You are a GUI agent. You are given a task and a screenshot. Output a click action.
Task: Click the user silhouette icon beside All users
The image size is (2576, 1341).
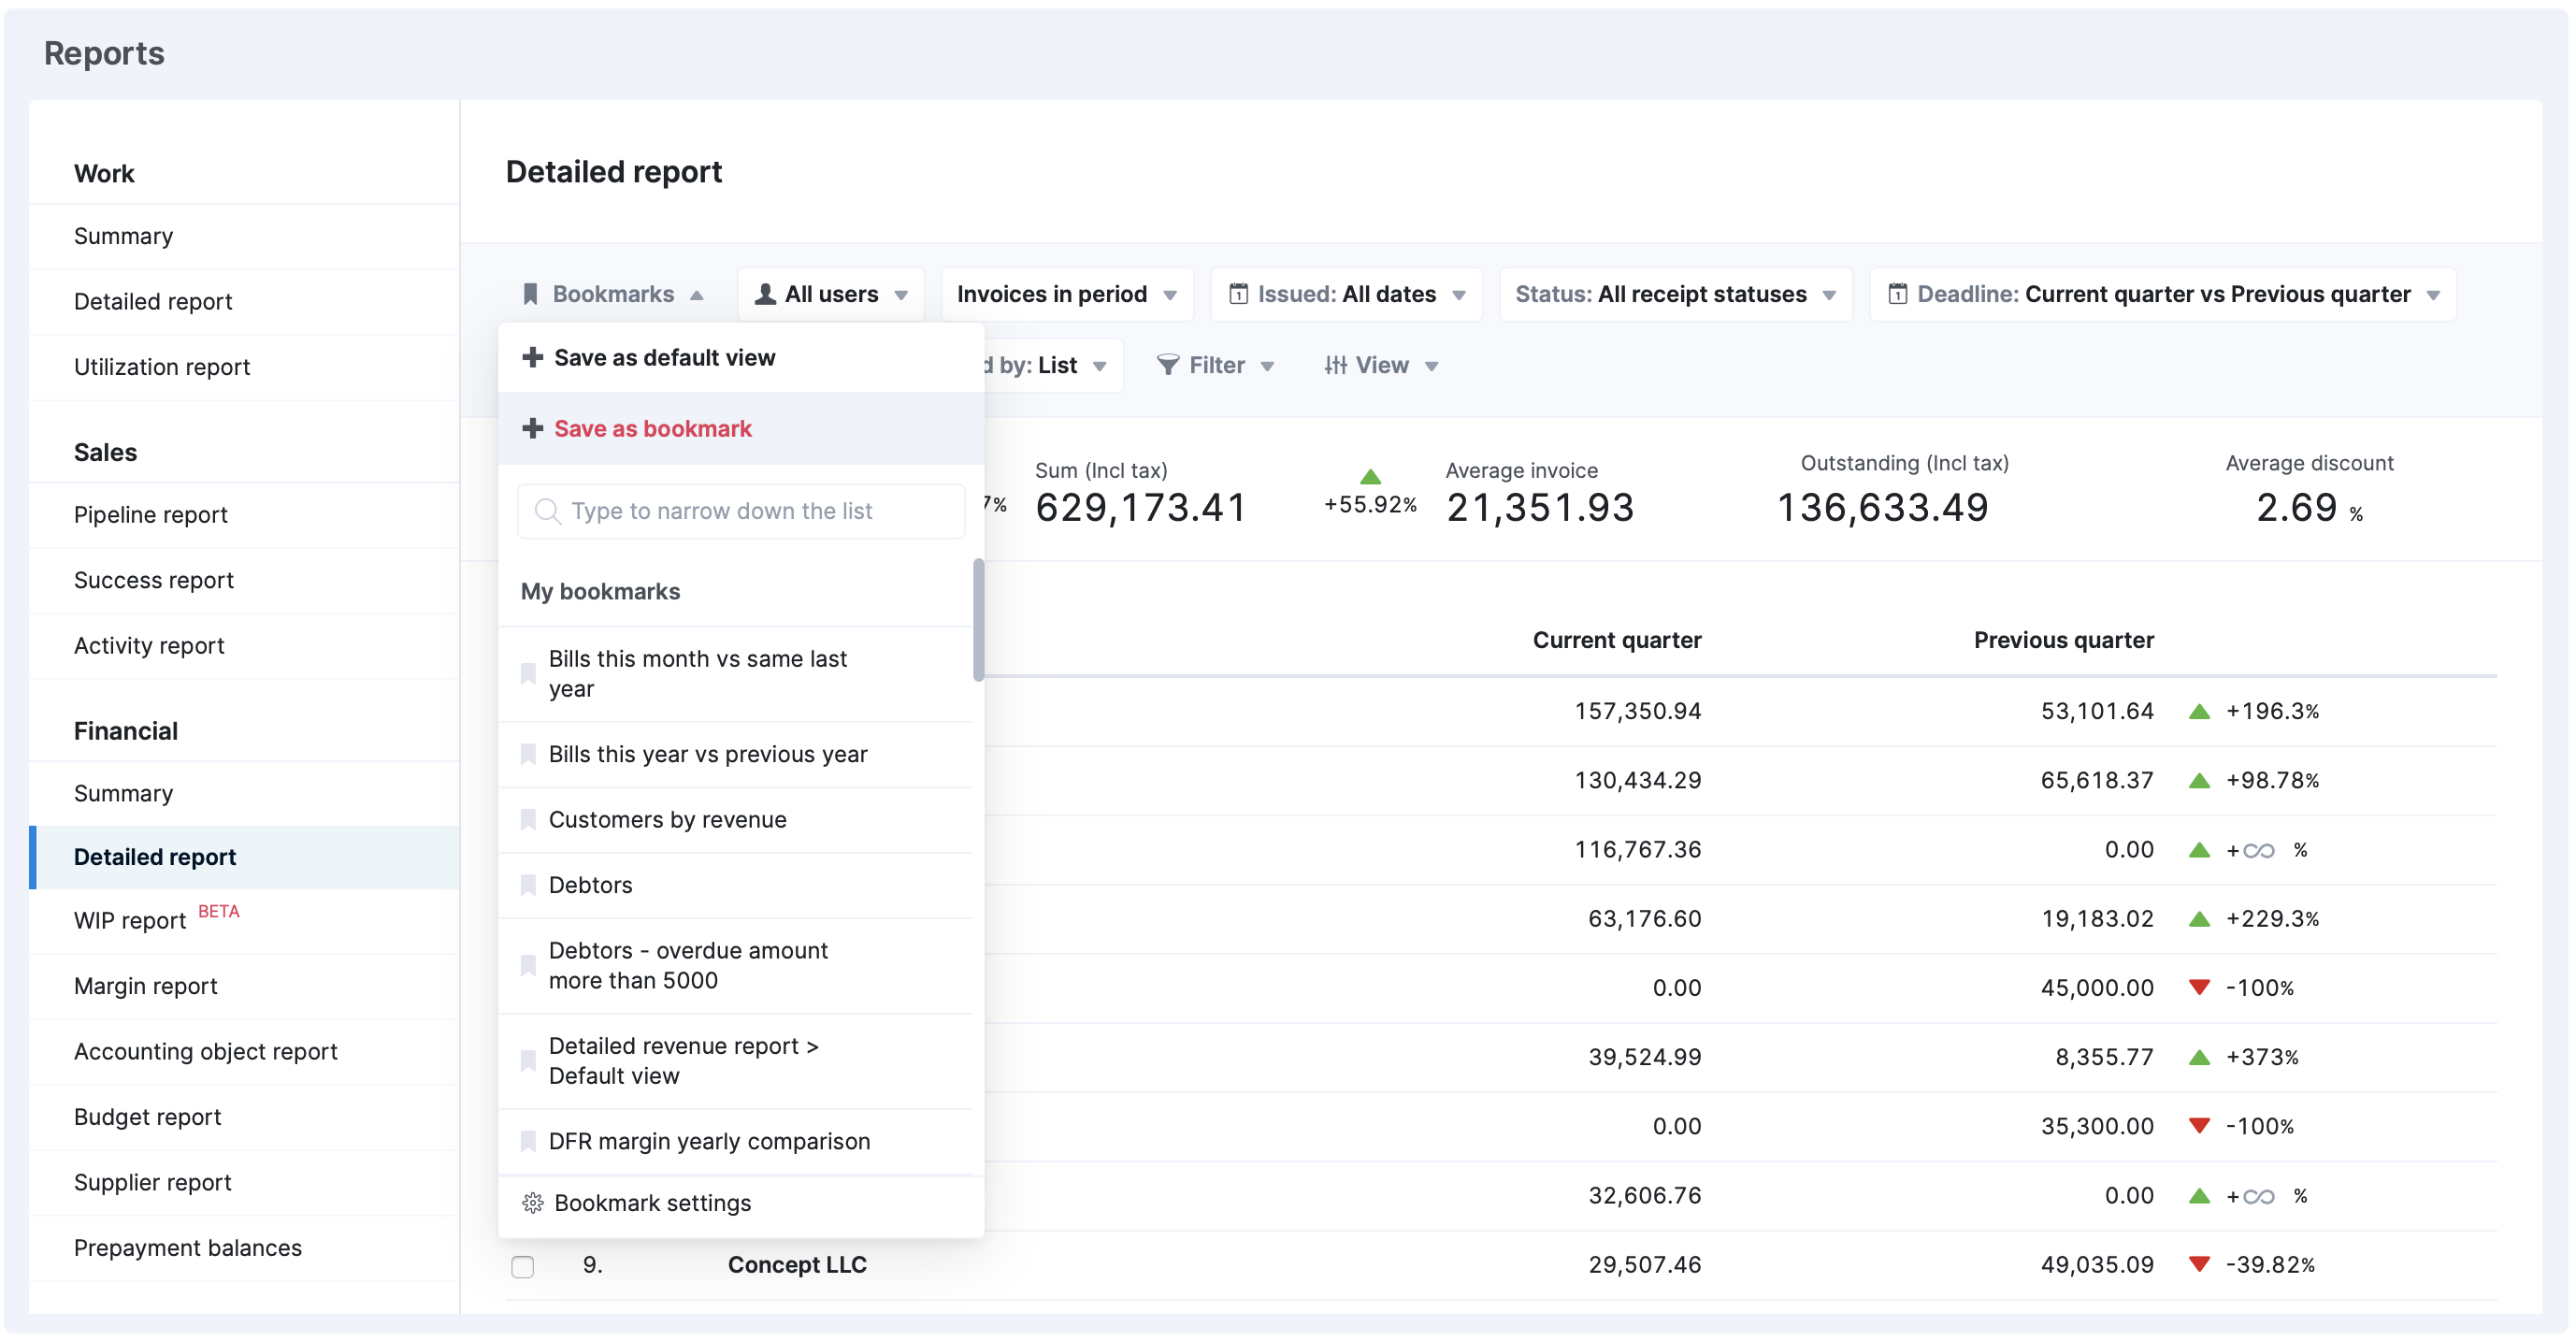tap(765, 294)
